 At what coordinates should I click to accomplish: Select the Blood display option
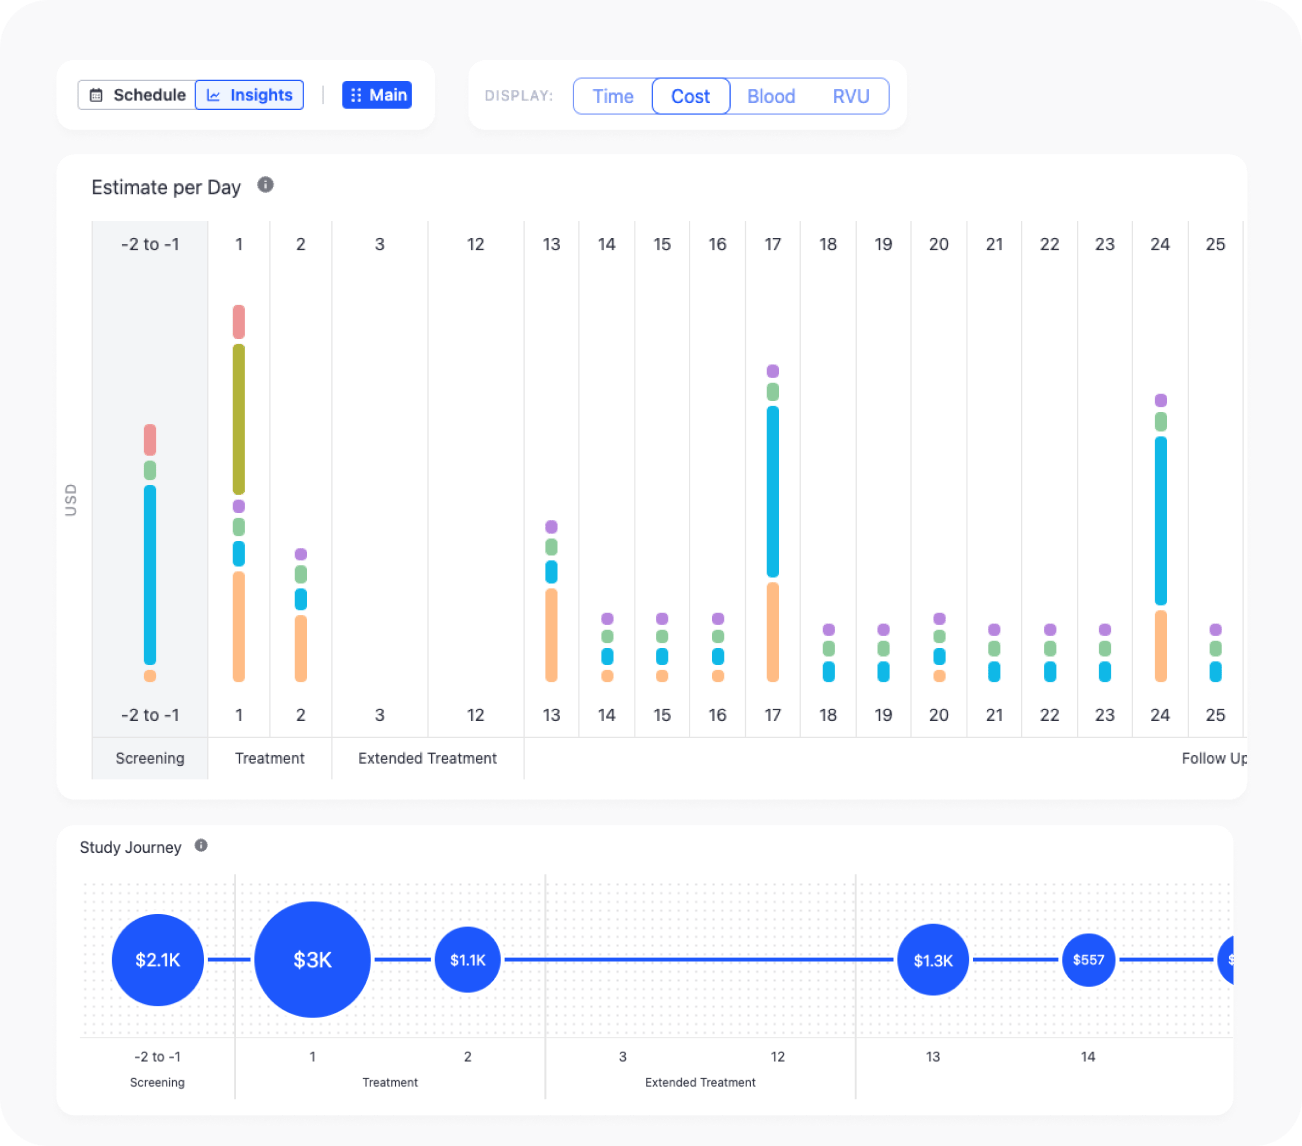click(x=771, y=97)
